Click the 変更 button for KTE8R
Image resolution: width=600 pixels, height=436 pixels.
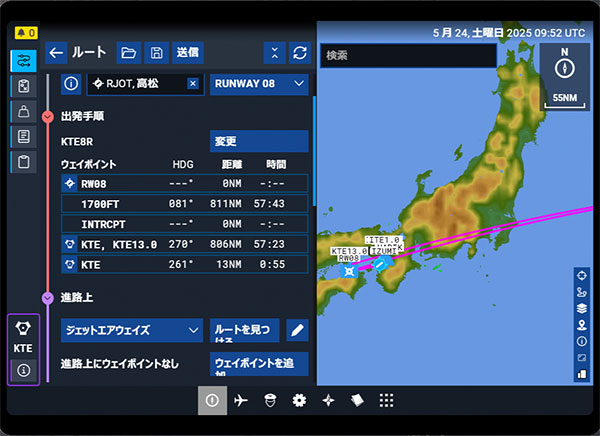tap(259, 141)
